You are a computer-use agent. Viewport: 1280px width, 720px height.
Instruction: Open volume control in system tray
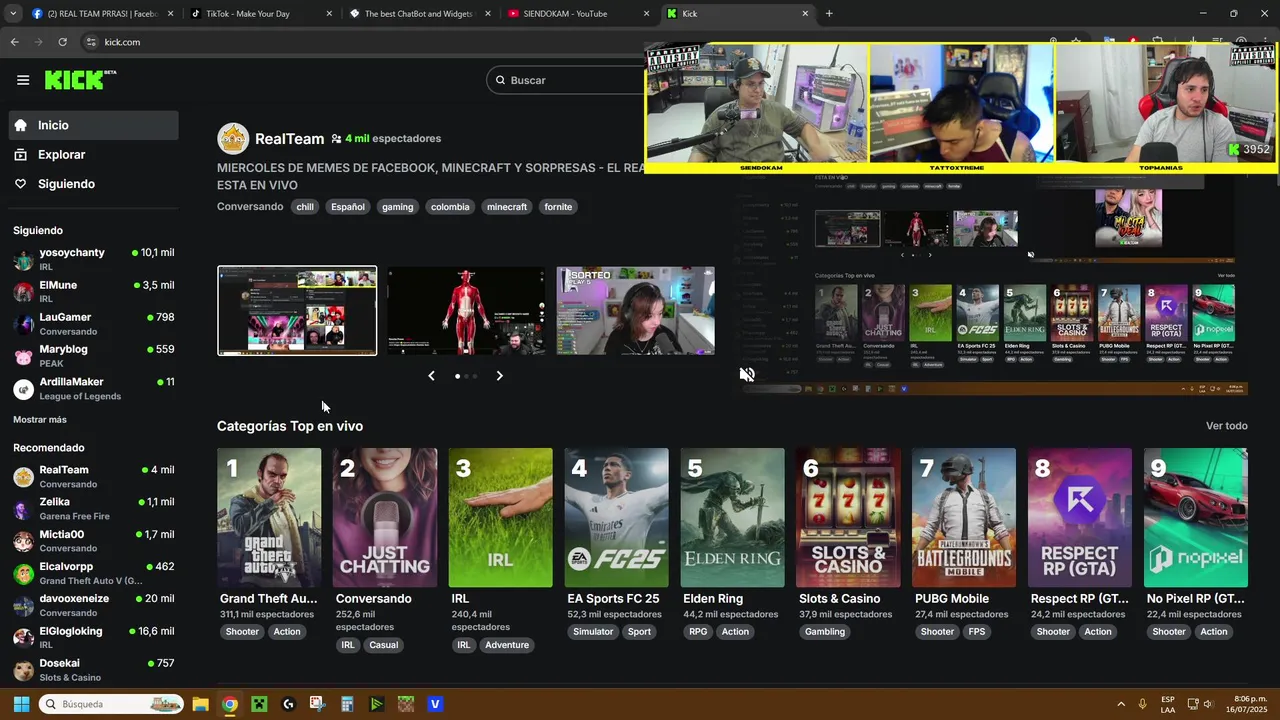point(1208,704)
